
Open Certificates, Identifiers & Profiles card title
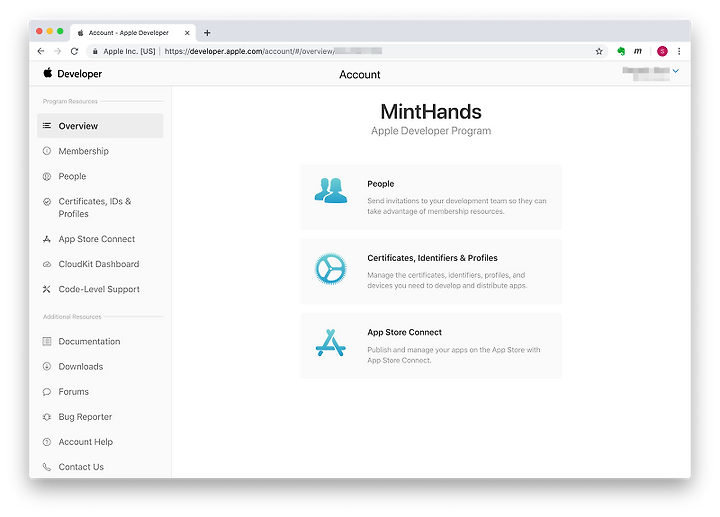click(432, 258)
